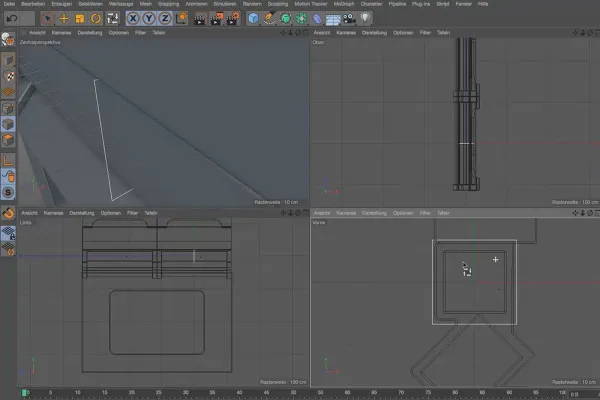Viewport: 600px width, 400px height.
Task: Open the floor environment objects icon
Action: 333,18
